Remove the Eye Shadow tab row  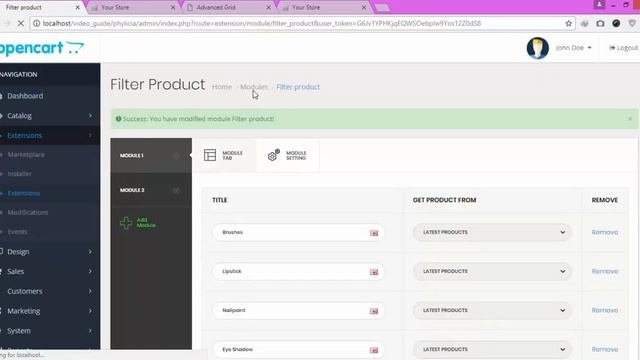(605, 349)
